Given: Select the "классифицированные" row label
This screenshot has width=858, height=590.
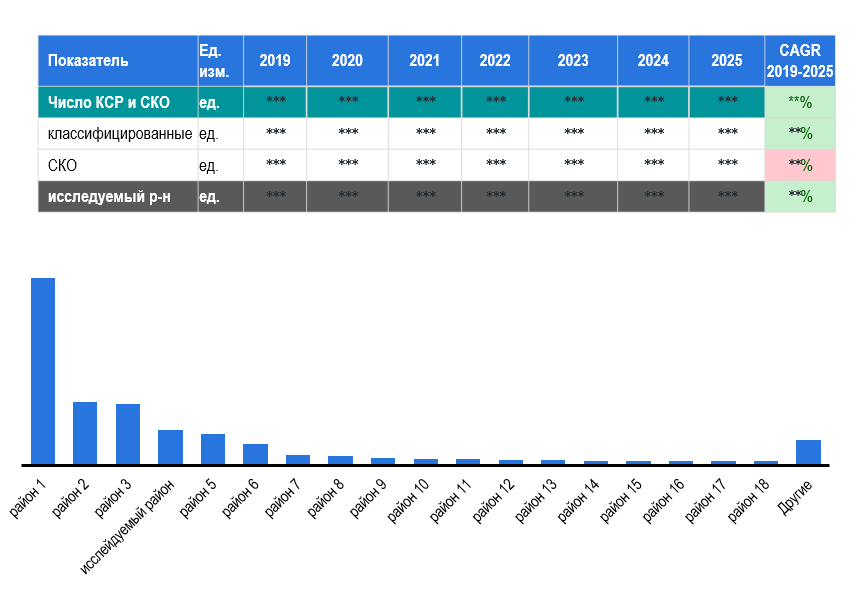Looking at the screenshot, I should pos(118,134).
